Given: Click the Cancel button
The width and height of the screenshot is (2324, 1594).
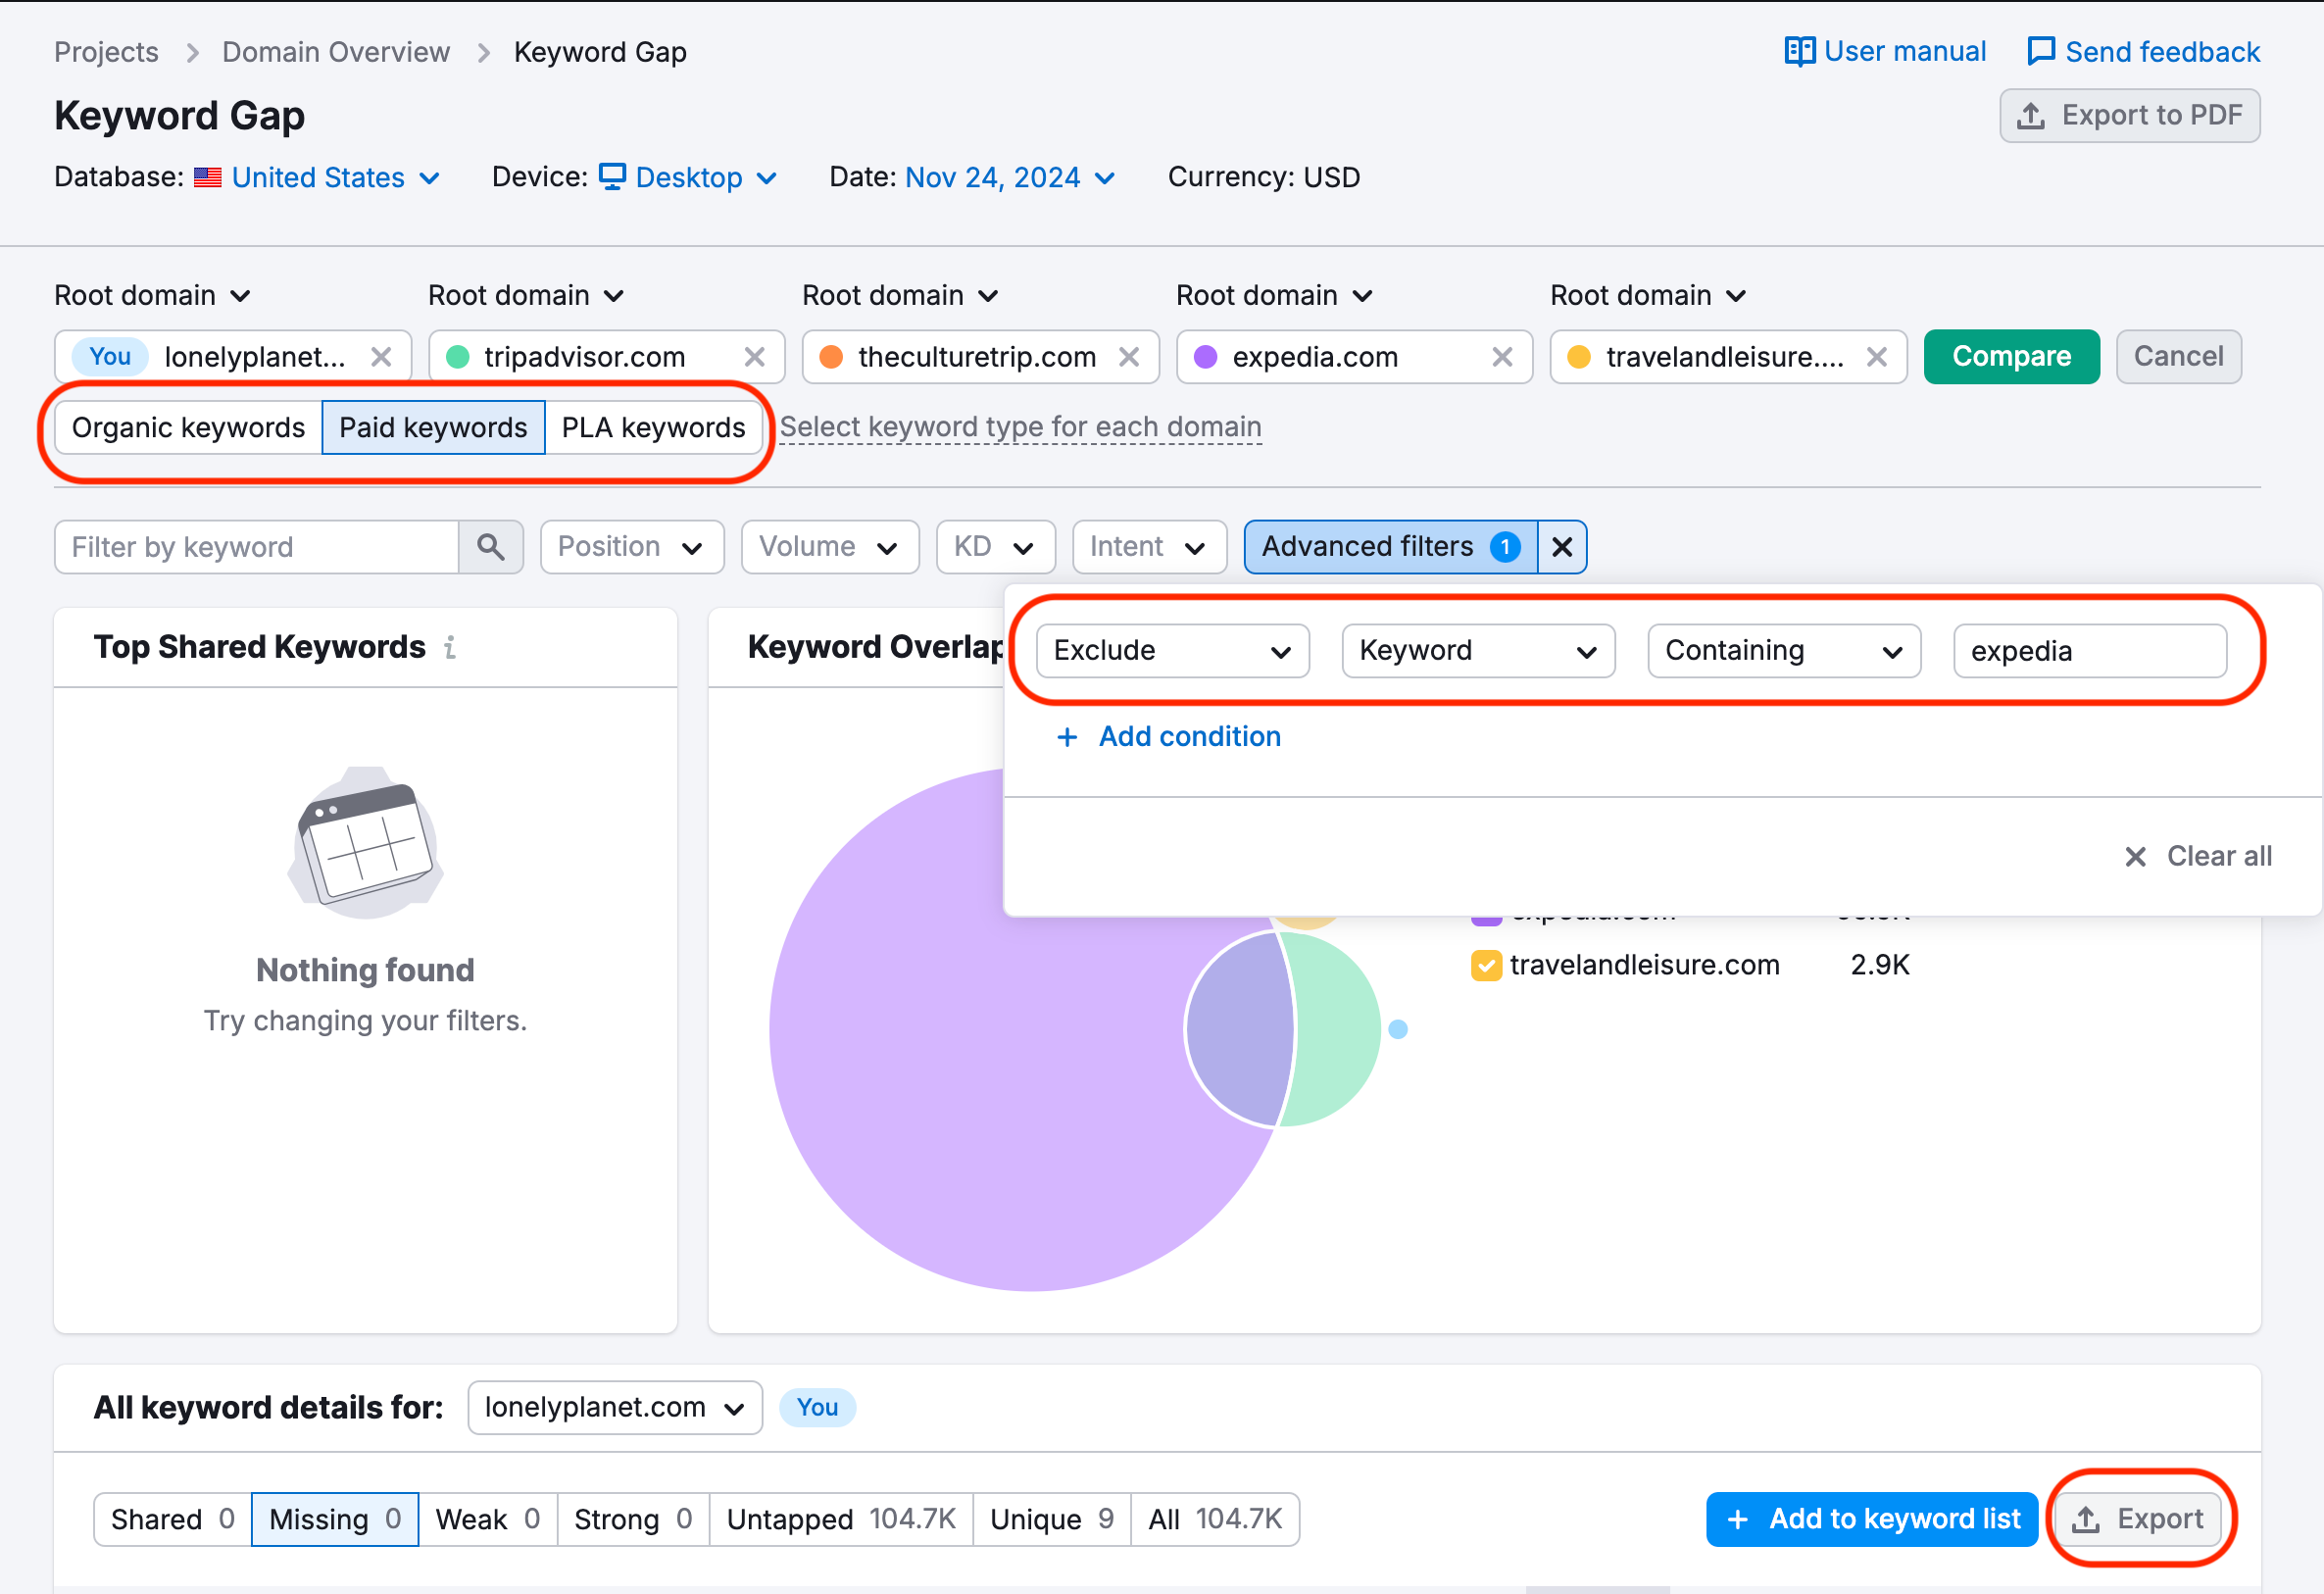Looking at the screenshot, I should [2179, 357].
